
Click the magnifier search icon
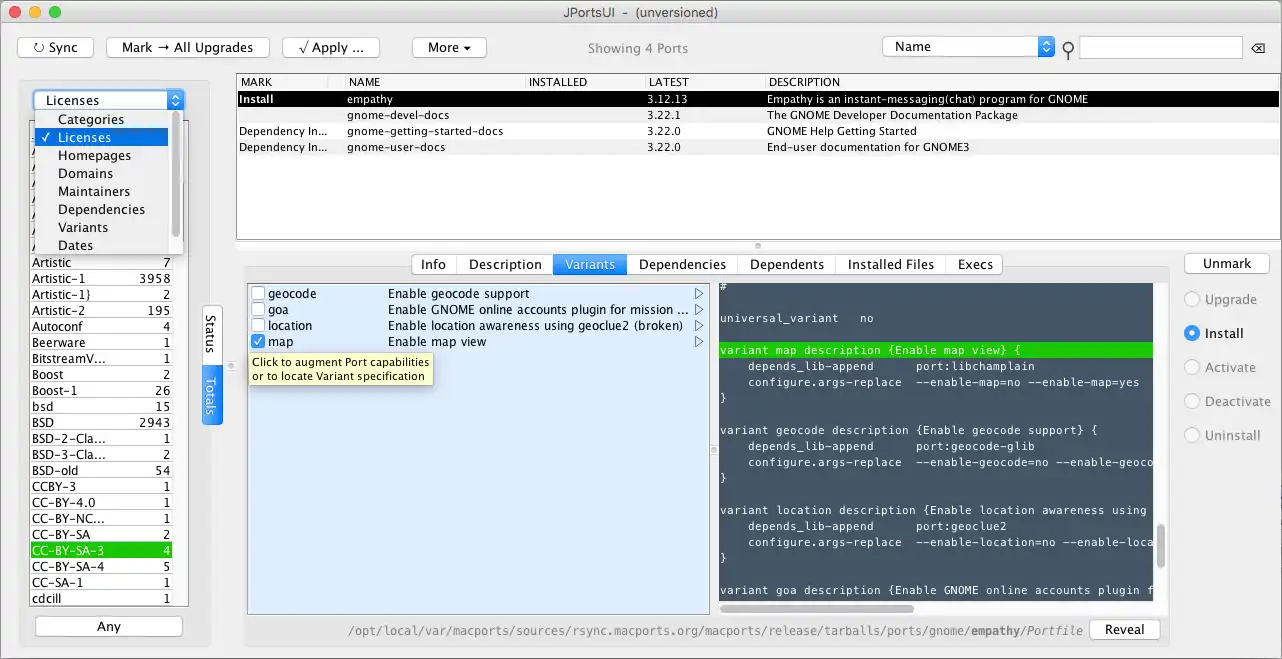click(1067, 49)
